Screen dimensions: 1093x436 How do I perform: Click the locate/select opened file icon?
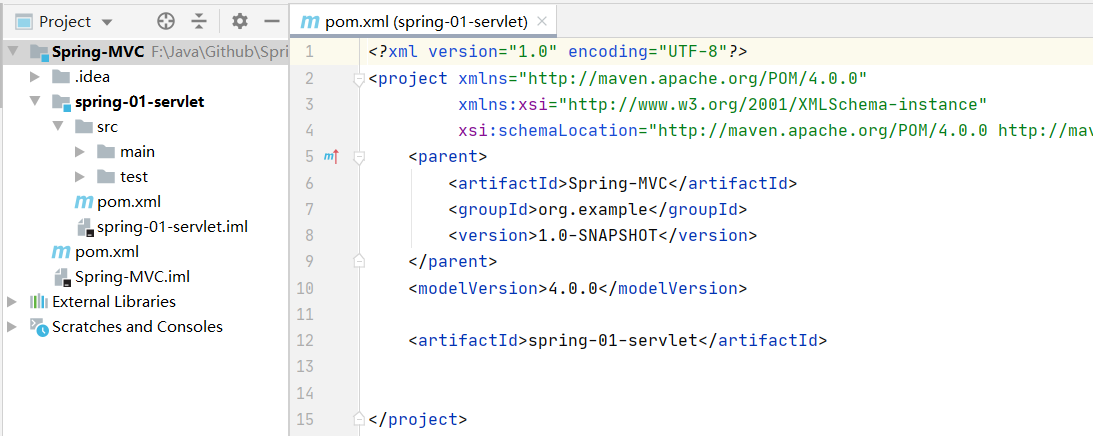point(166,21)
